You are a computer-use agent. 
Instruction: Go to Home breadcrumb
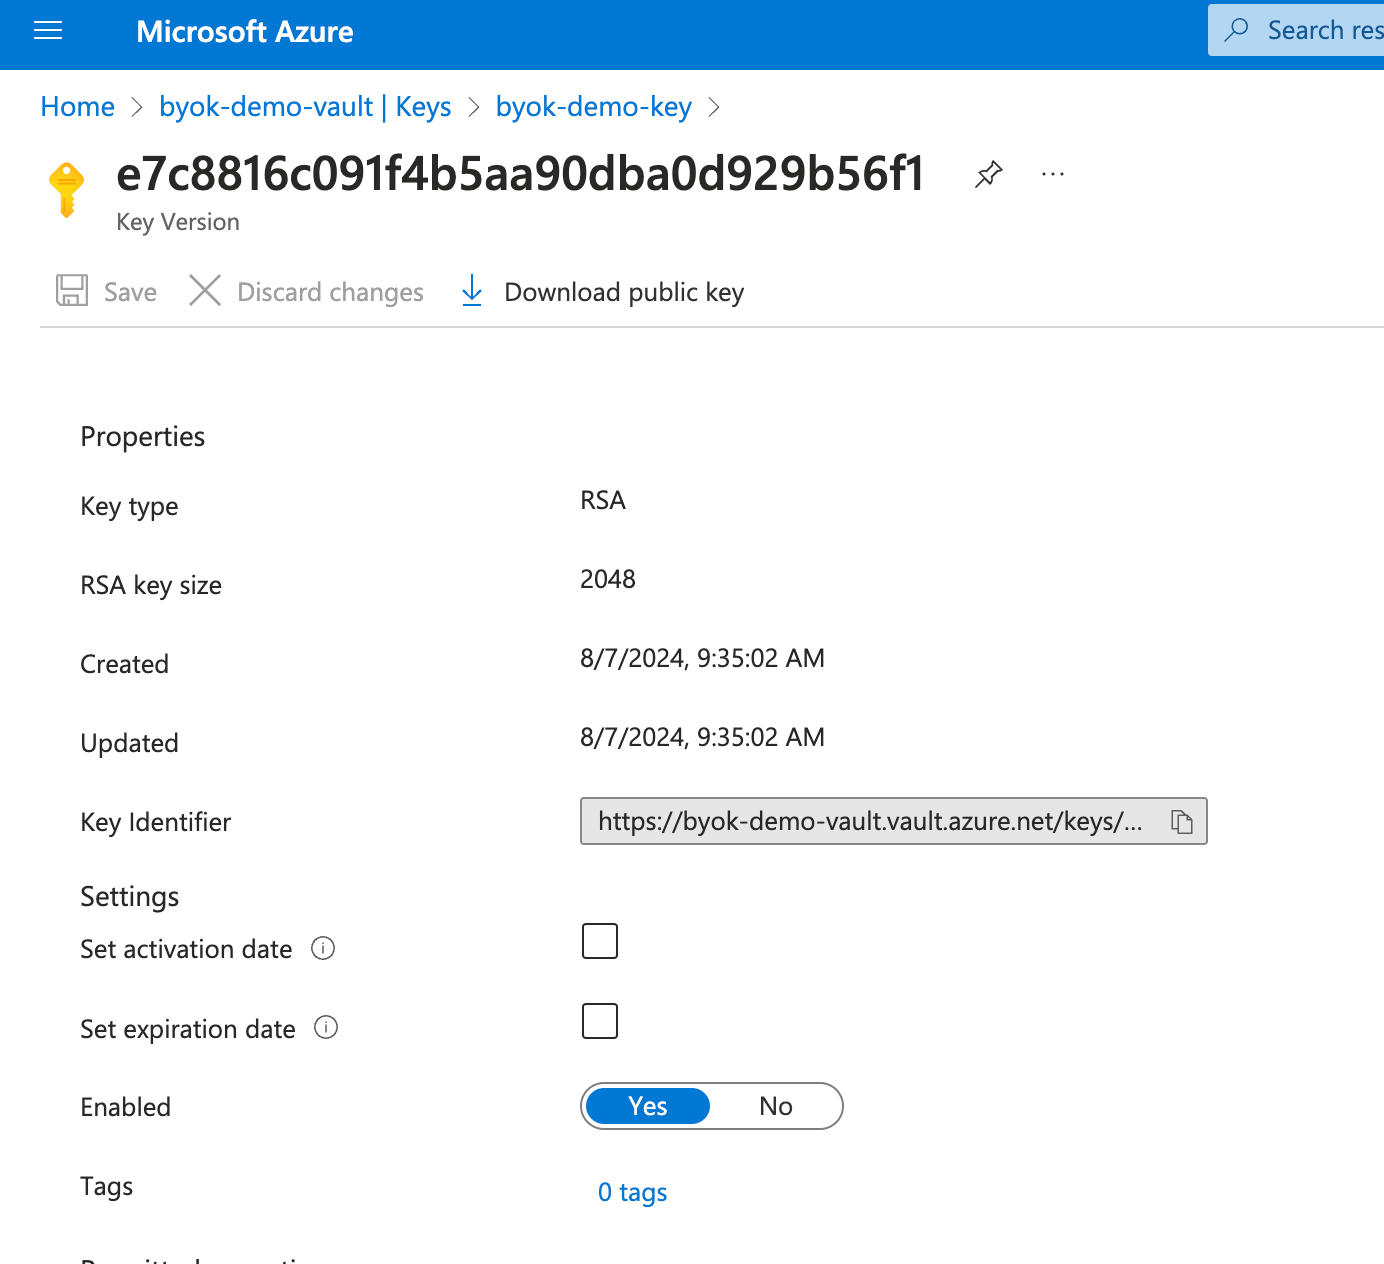pyautogui.click(x=77, y=106)
